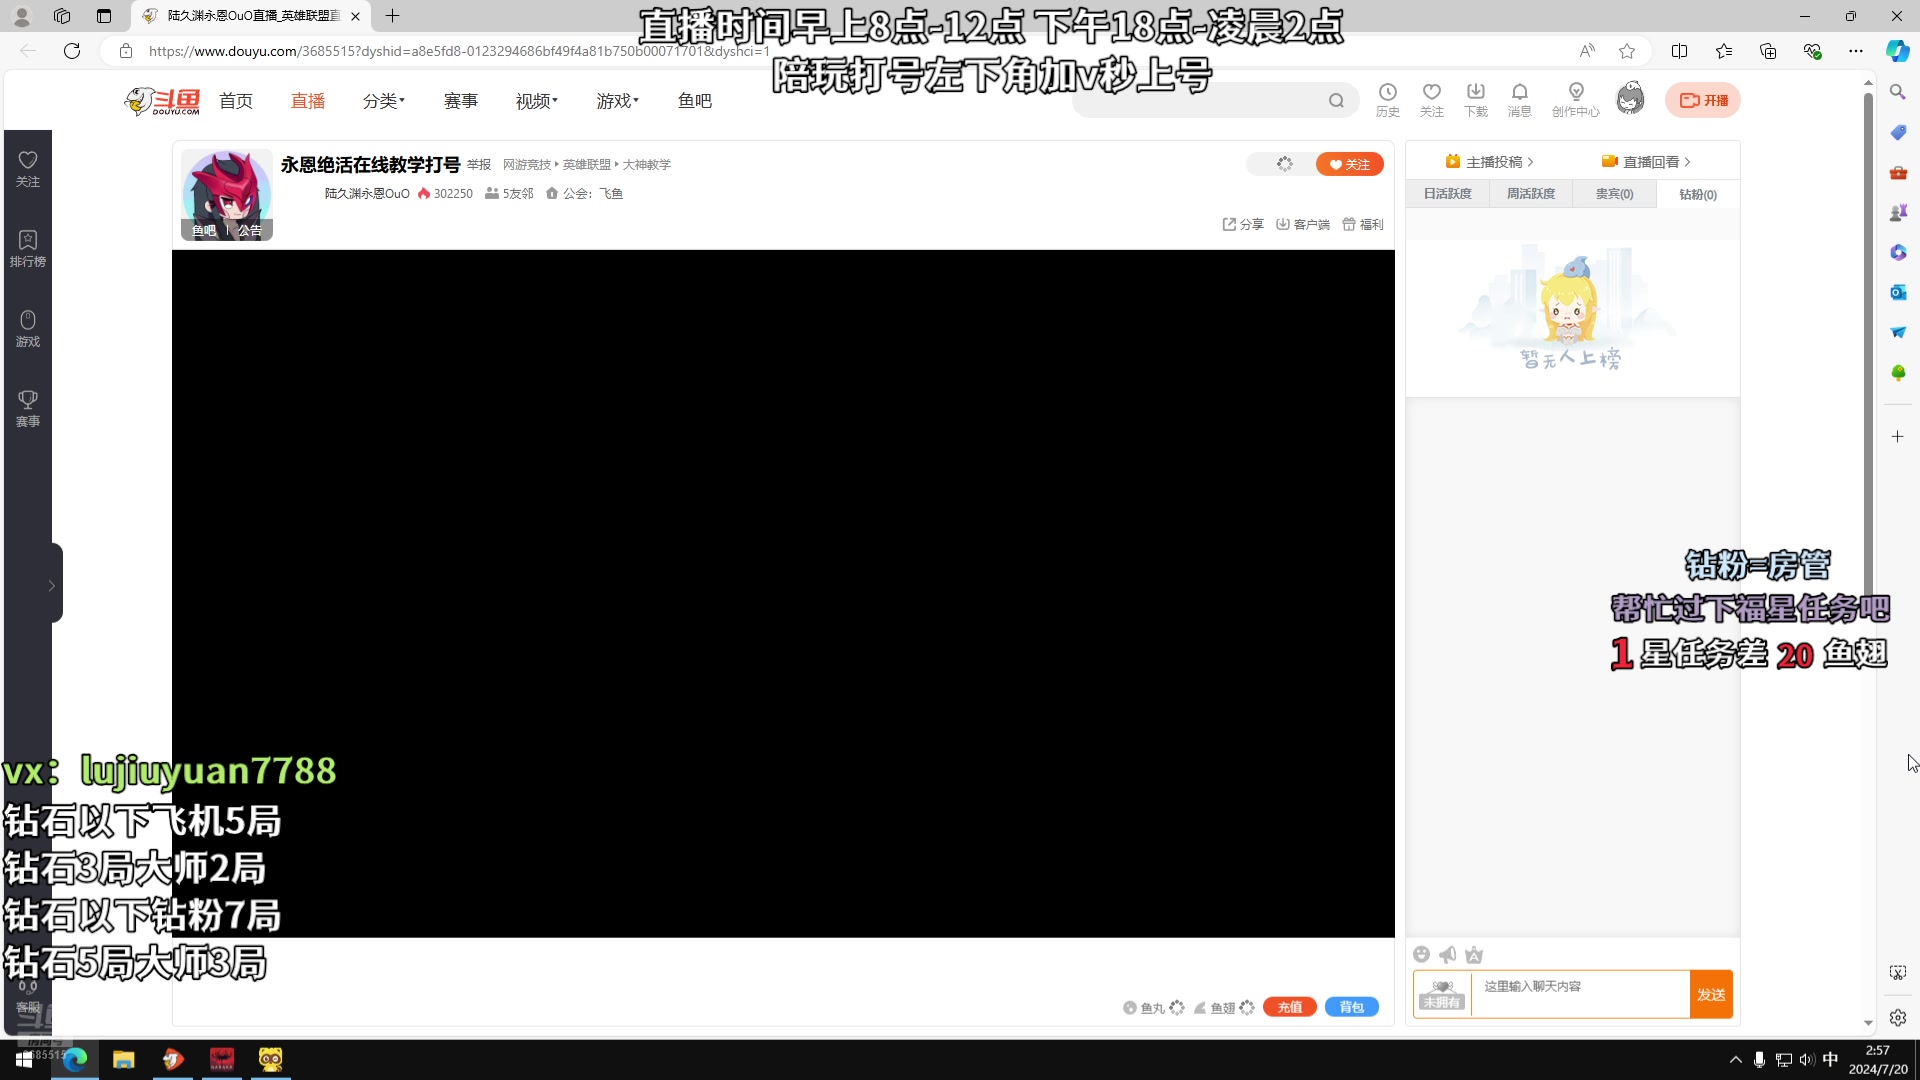1920x1080 pixels.
Task: Open the 历史 history icon
Action: click(x=1388, y=100)
